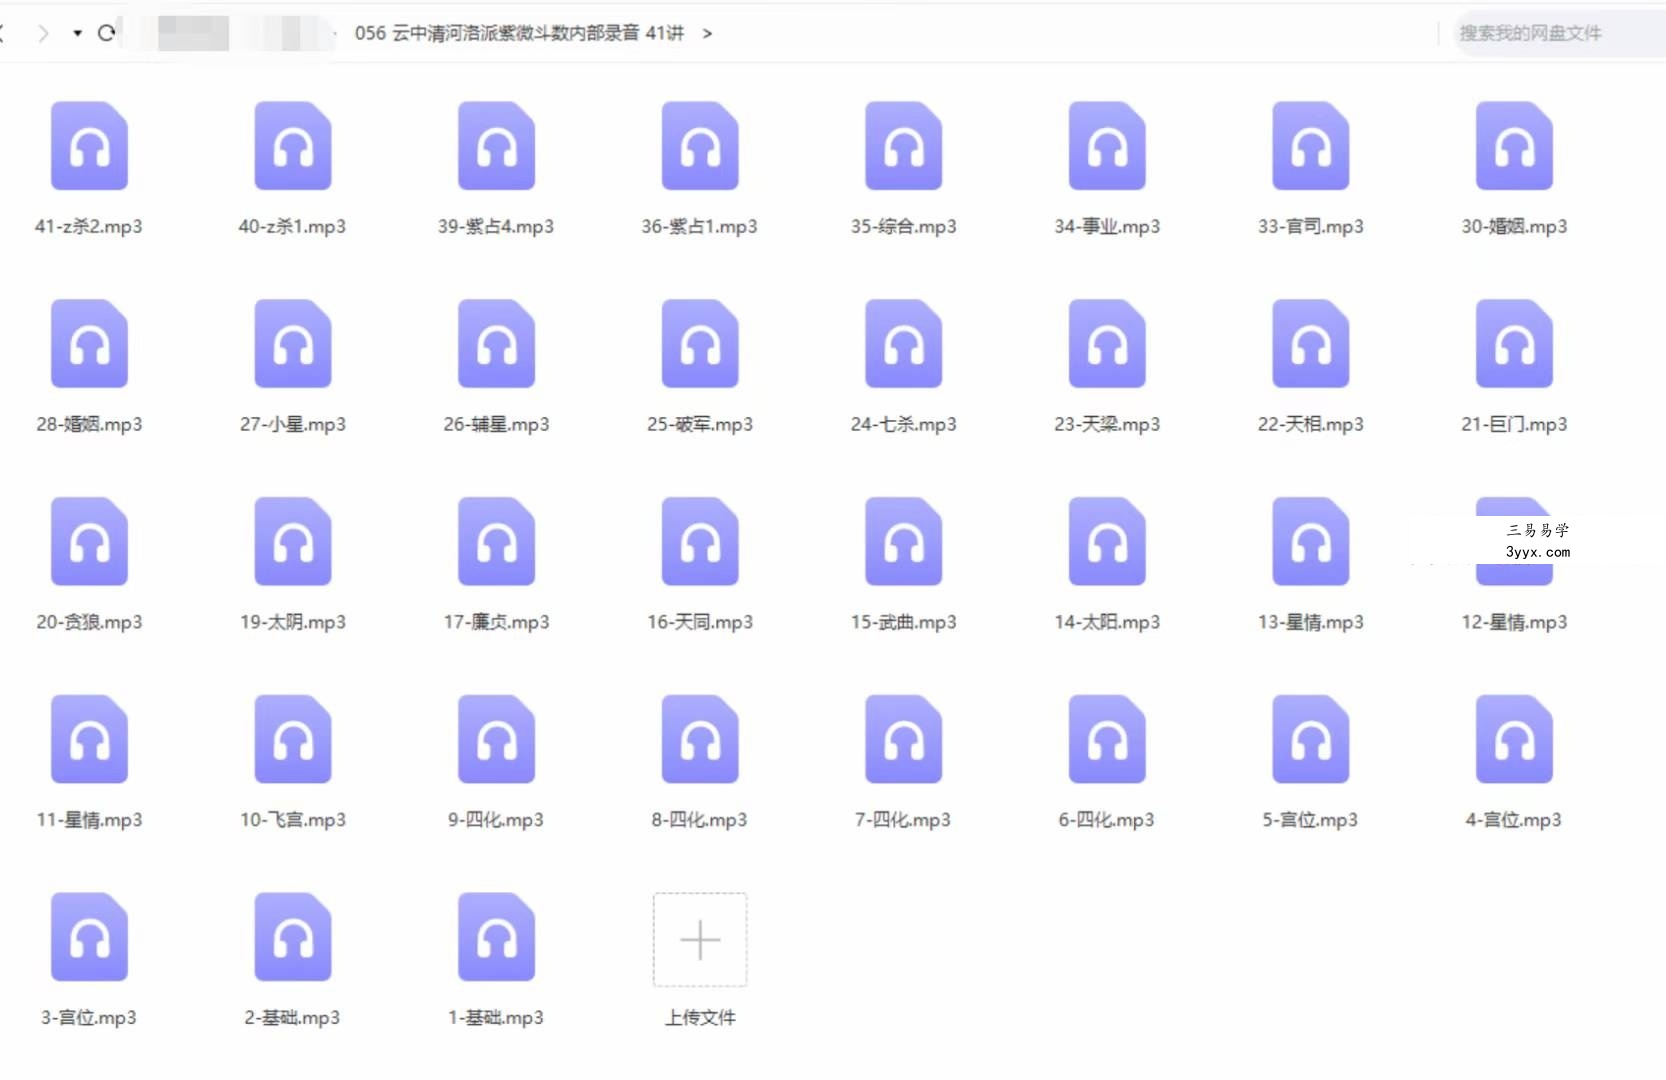Click the 21-巨门.mp3 file name
Viewport: 1666px width, 1080px height.
pos(1514,424)
